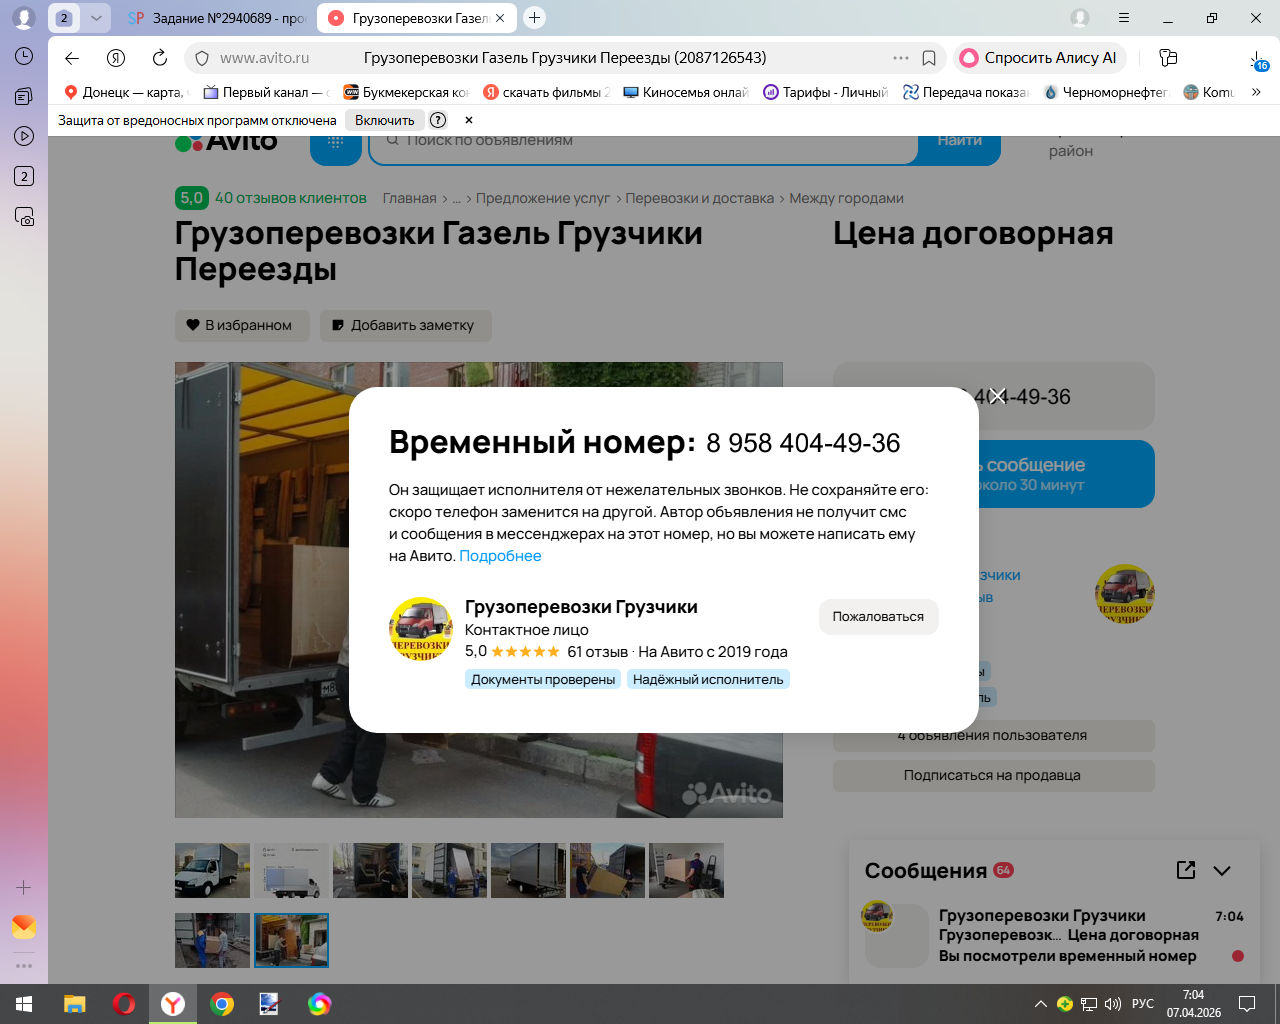Collapse the Сообщения panel with chevron
The height and width of the screenshot is (1024, 1280).
[1222, 871]
